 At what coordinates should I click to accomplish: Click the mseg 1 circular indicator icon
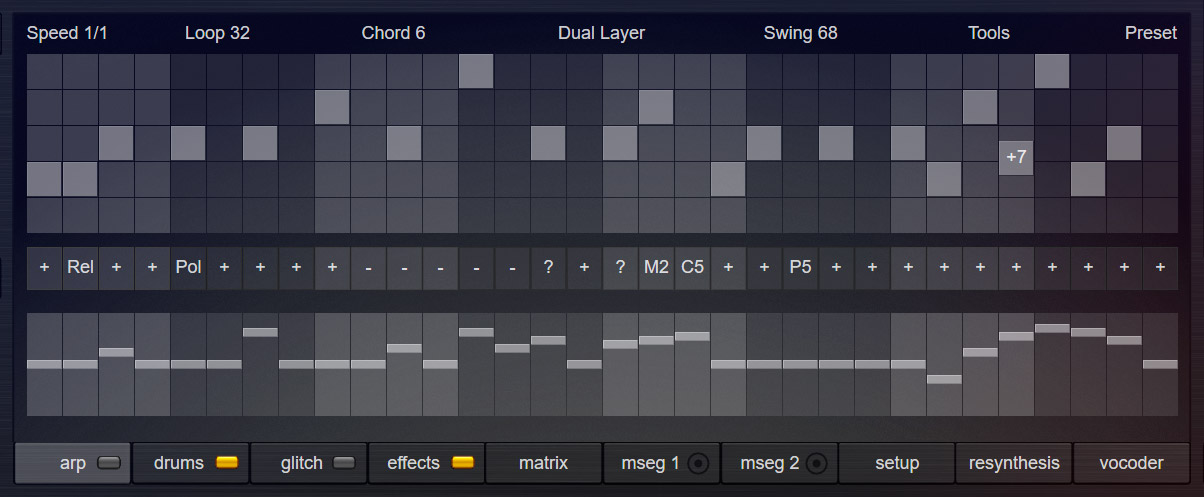click(x=698, y=463)
